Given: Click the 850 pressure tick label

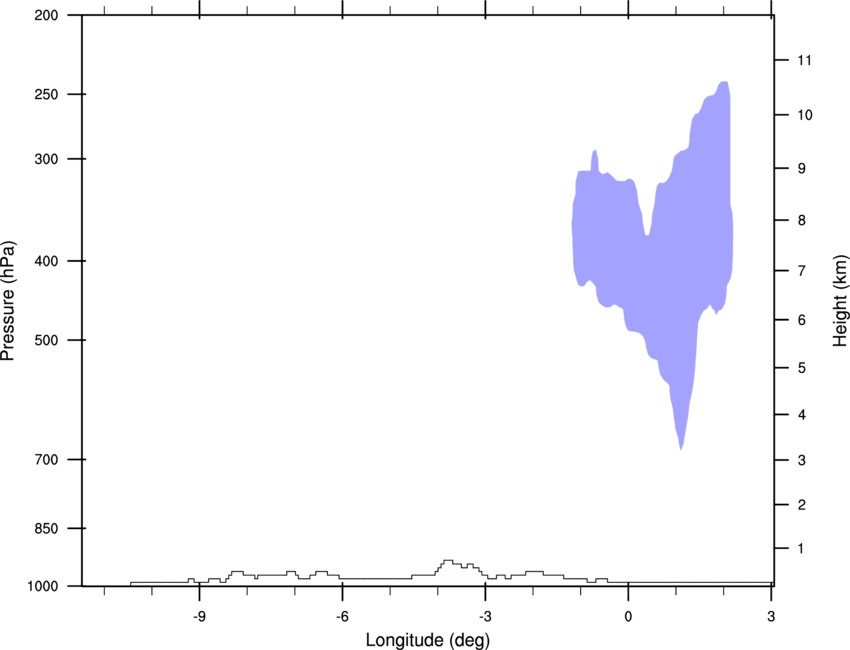Looking at the screenshot, I should coord(46,528).
